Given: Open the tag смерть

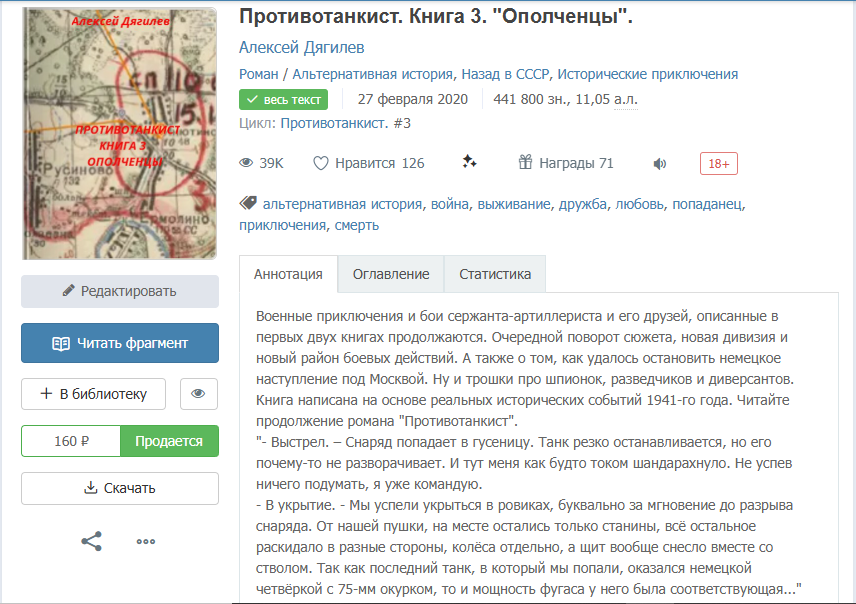Looking at the screenshot, I should click(x=356, y=225).
